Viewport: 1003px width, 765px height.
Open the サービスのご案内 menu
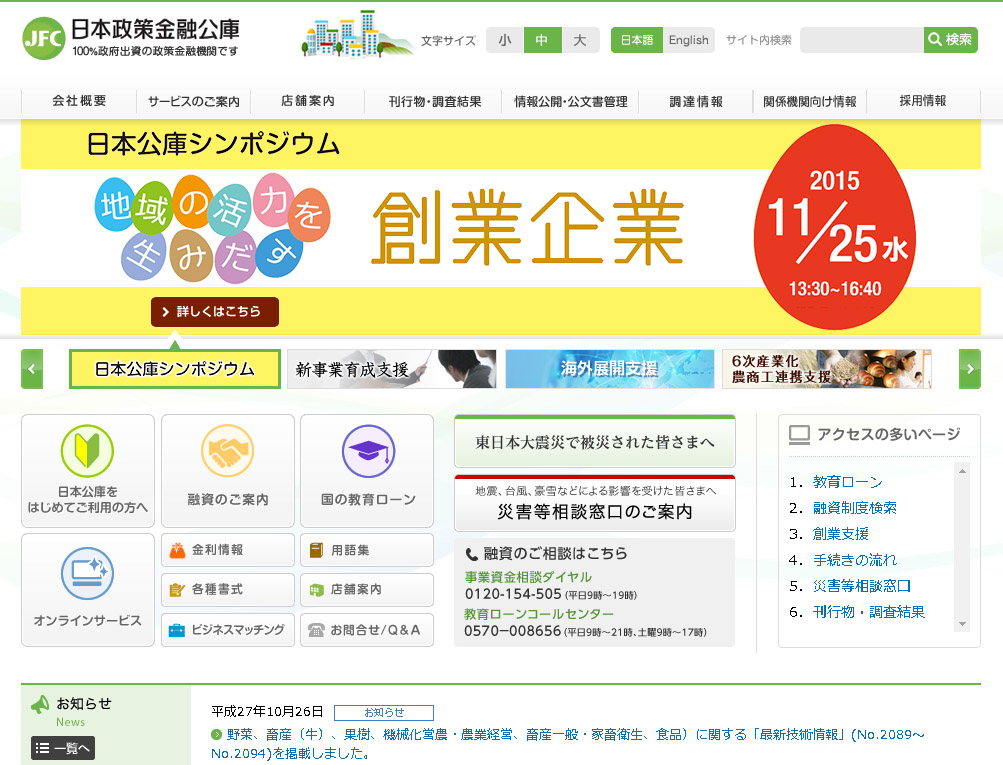193,101
